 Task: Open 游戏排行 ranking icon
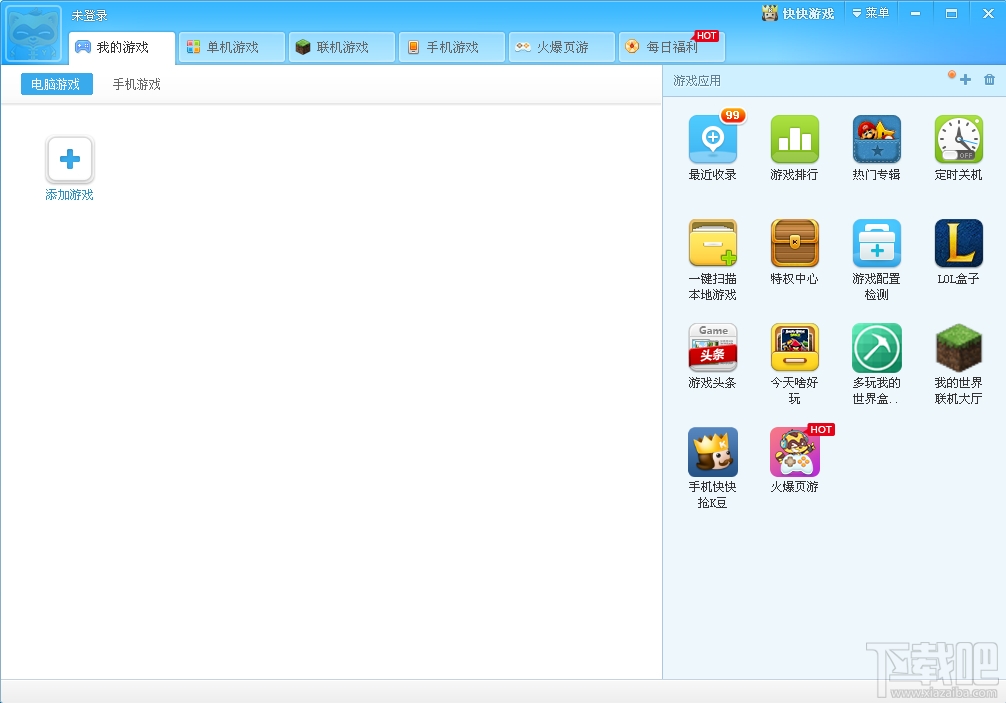794,139
